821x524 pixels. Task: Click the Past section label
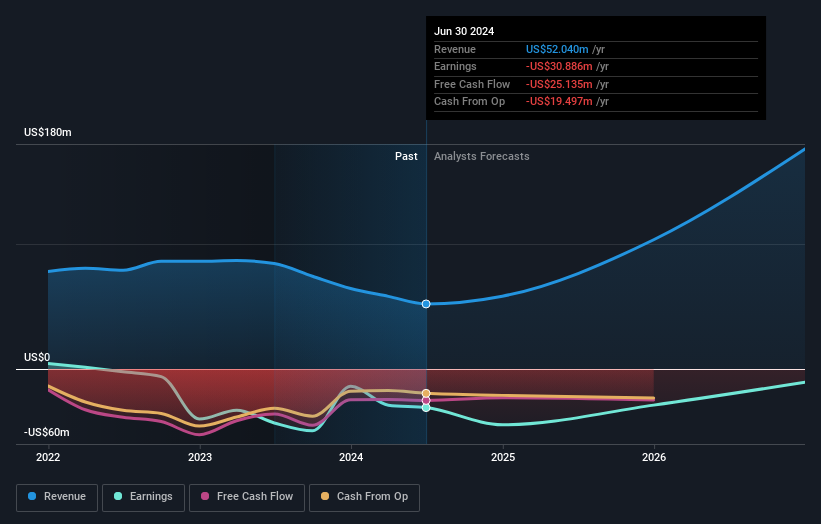click(406, 156)
